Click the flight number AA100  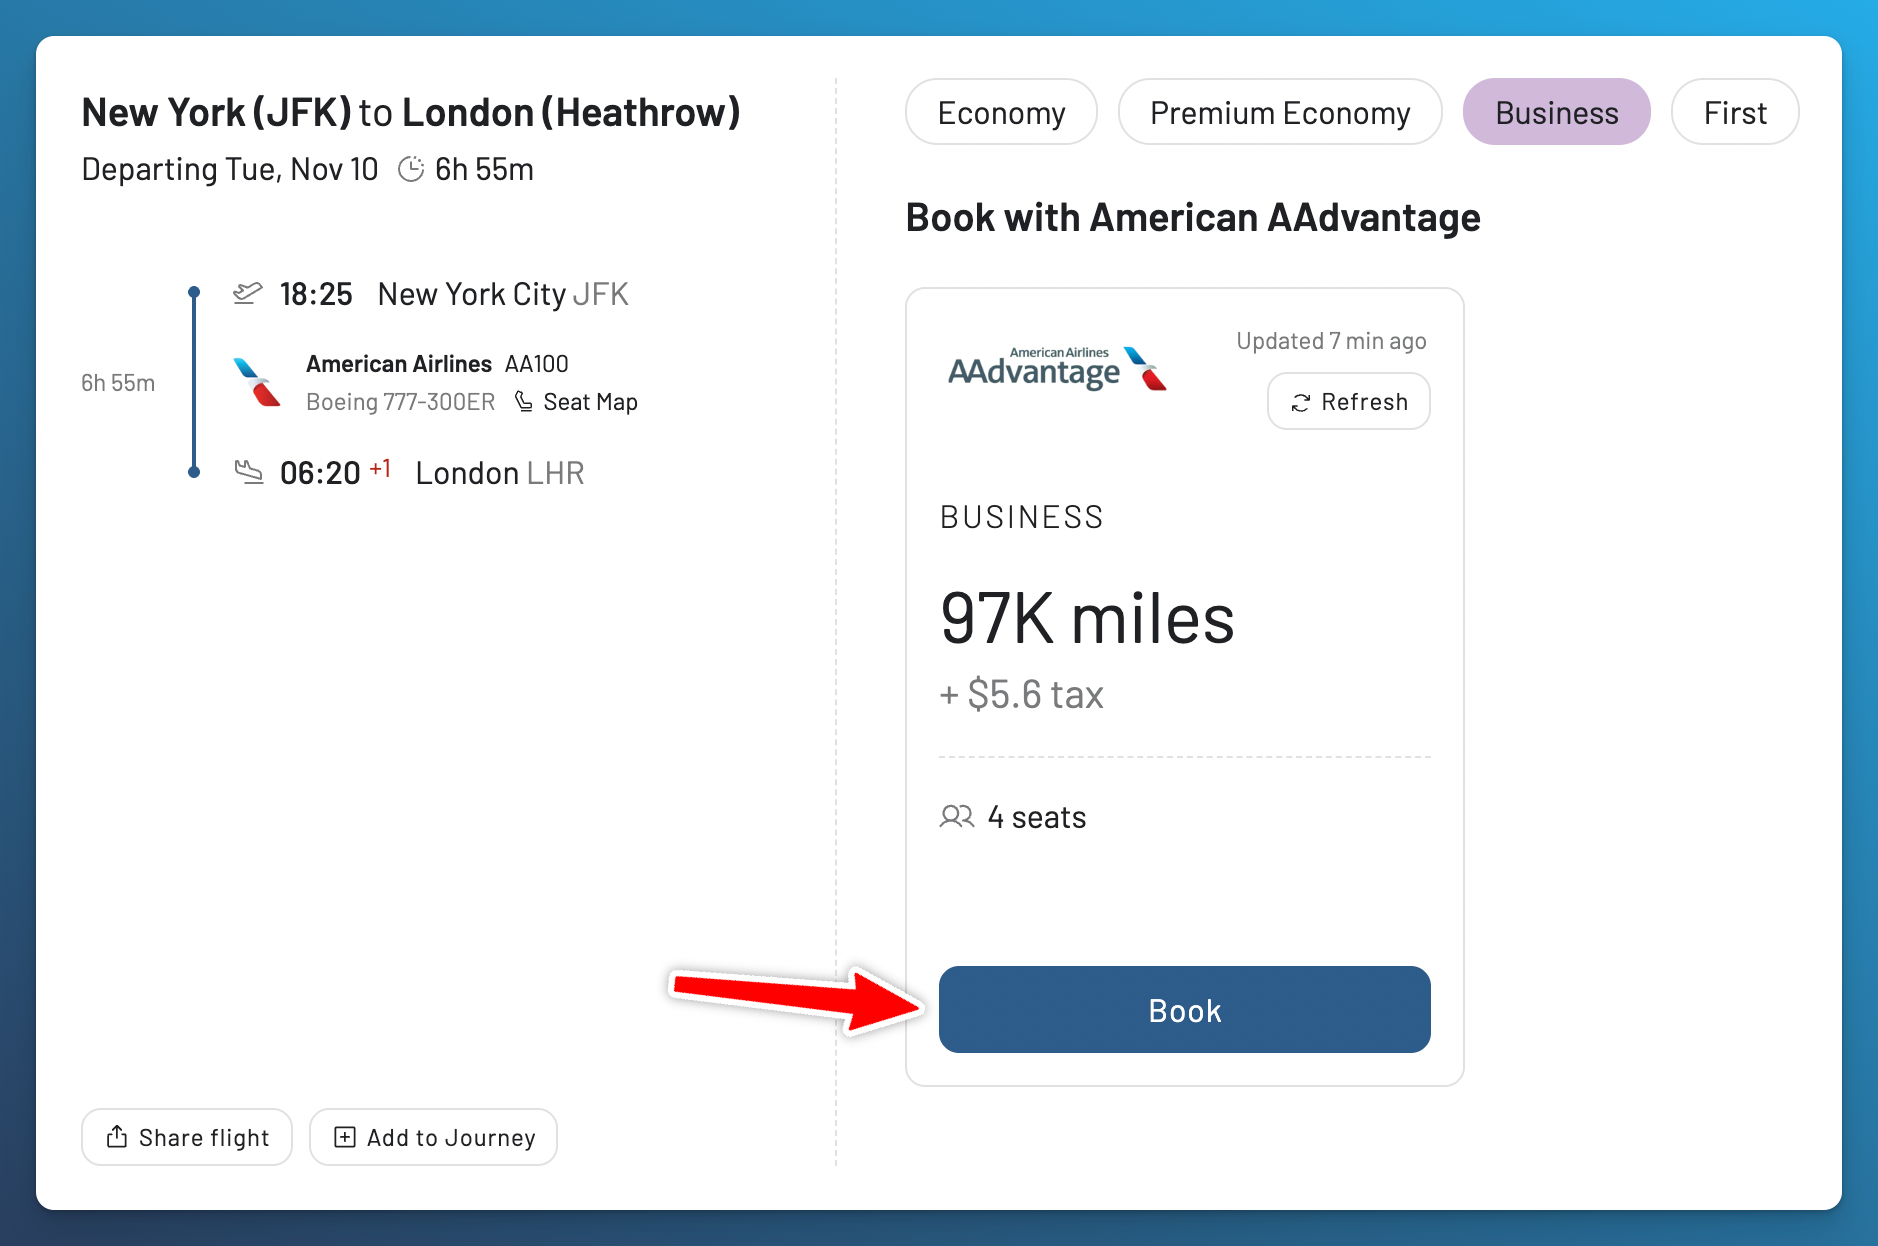click(x=537, y=364)
